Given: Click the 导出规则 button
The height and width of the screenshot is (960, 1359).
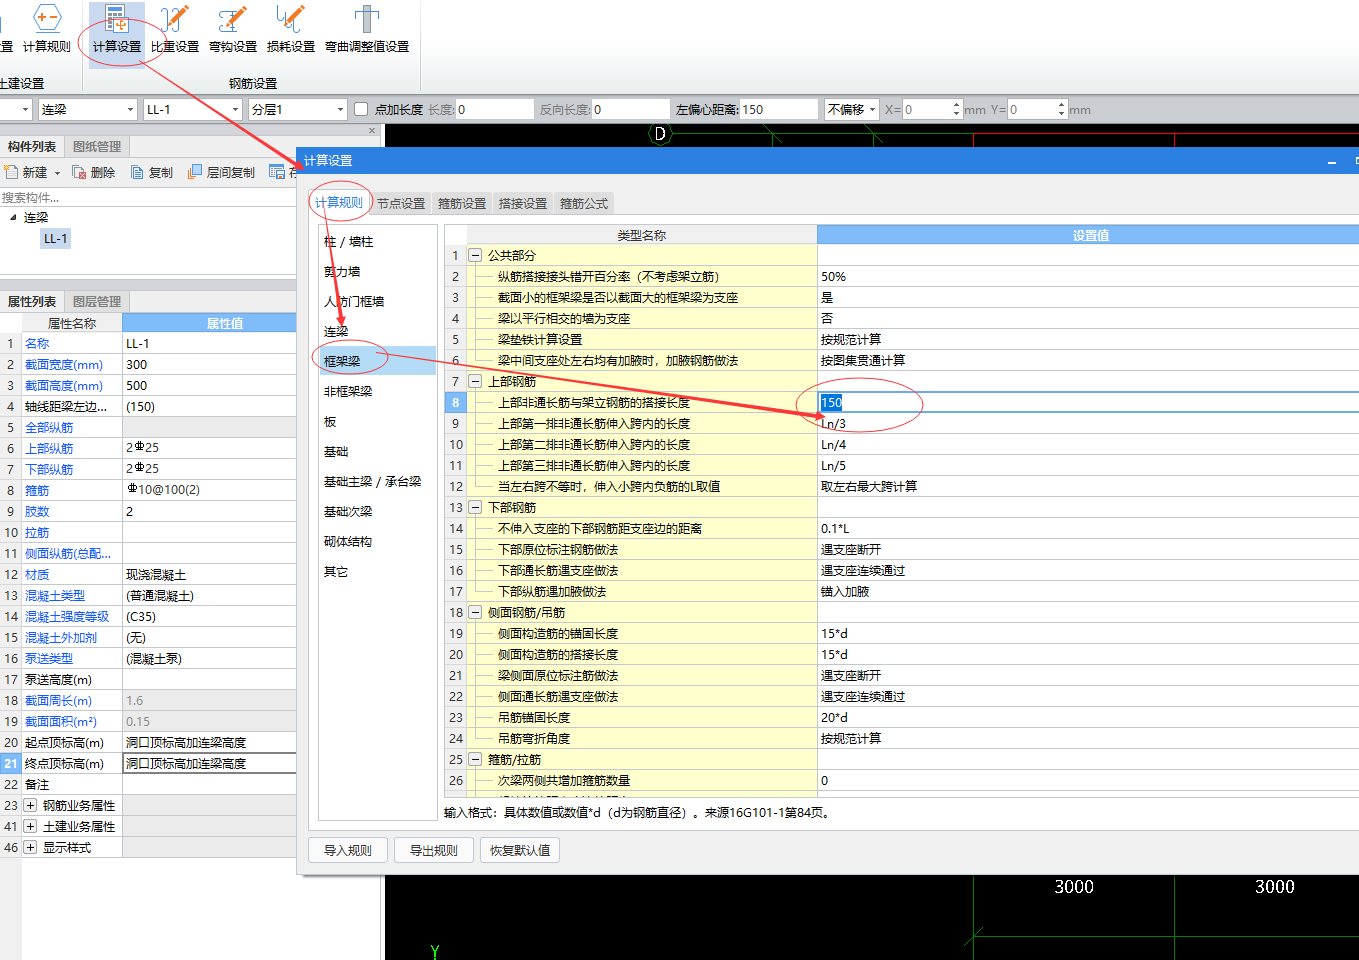Looking at the screenshot, I should (433, 850).
